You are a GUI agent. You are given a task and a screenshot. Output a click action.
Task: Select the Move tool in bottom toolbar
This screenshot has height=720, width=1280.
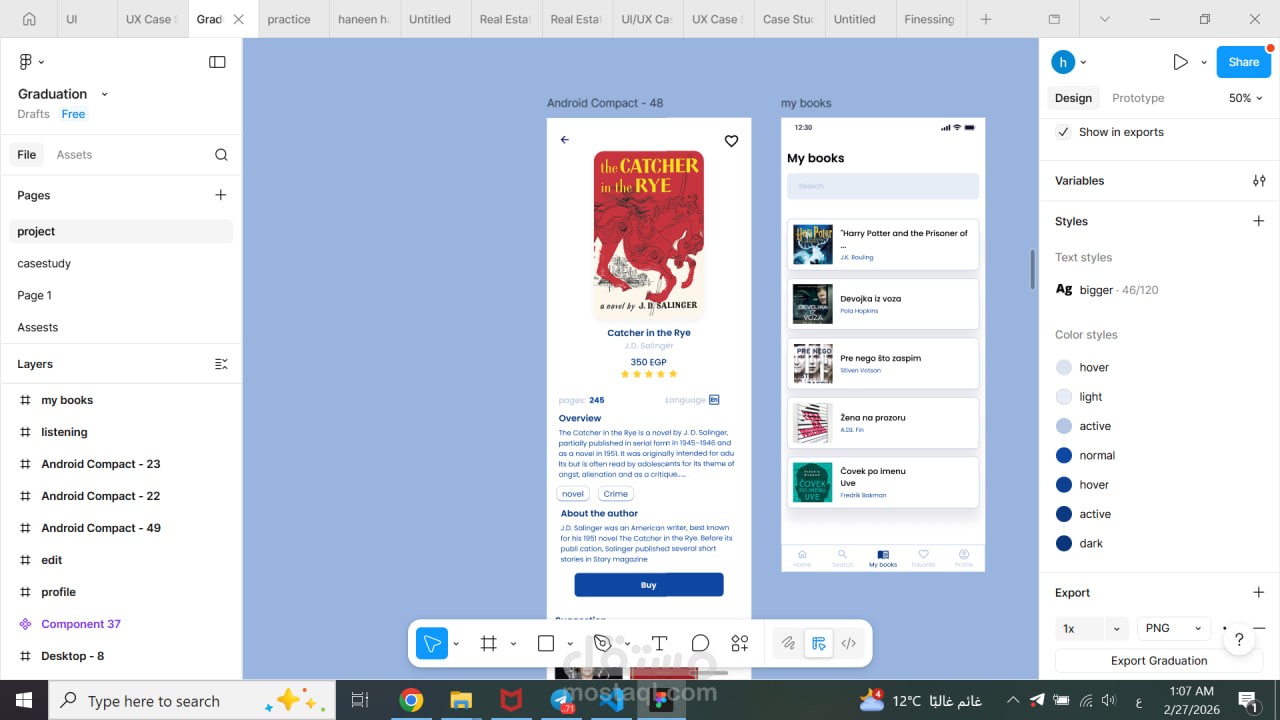point(432,644)
